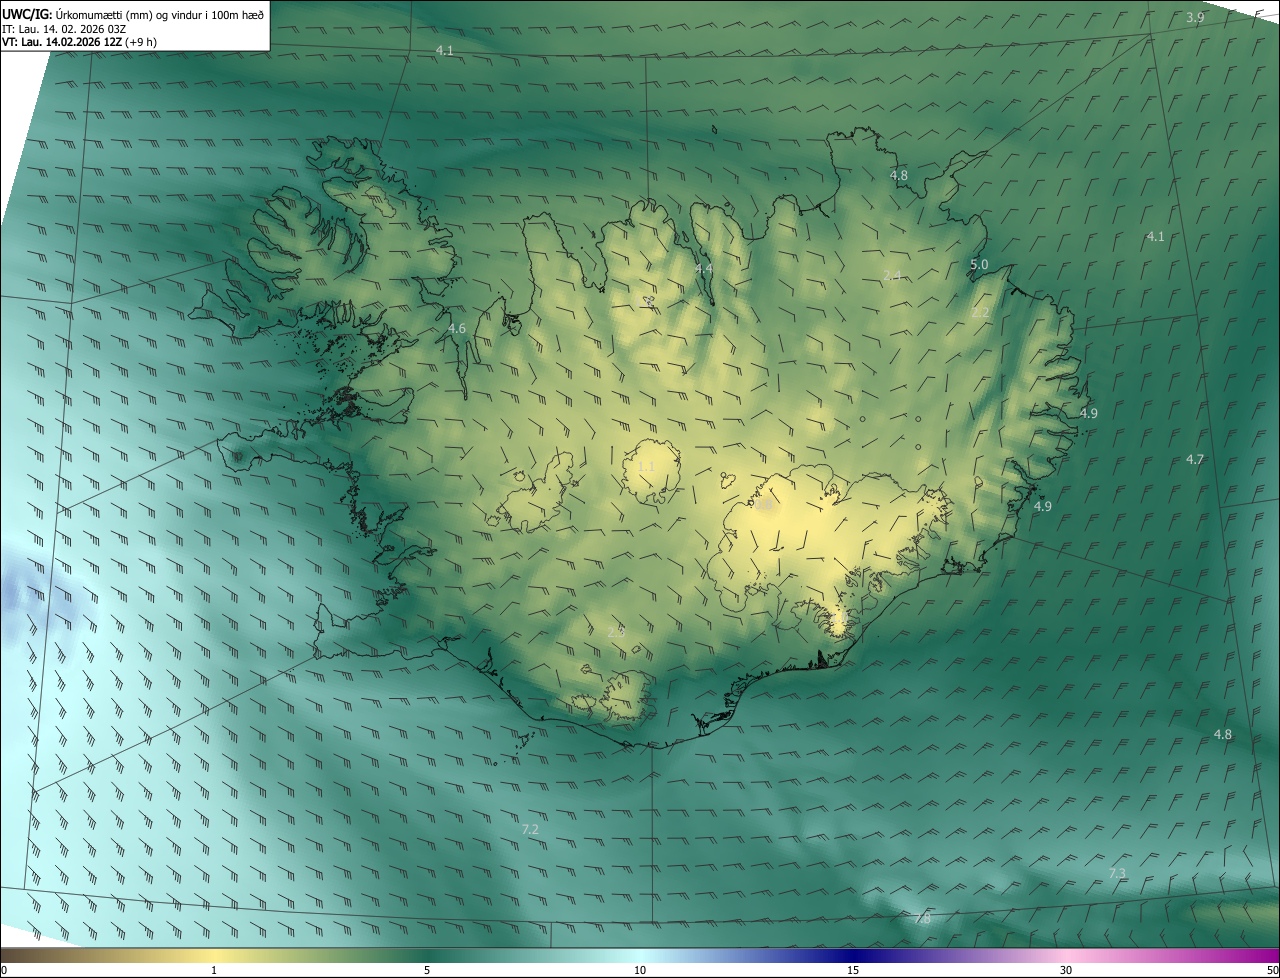Click the color scale tick labeled 30
Screen dimensions: 1280x978
pyautogui.click(x=1066, y=970)
